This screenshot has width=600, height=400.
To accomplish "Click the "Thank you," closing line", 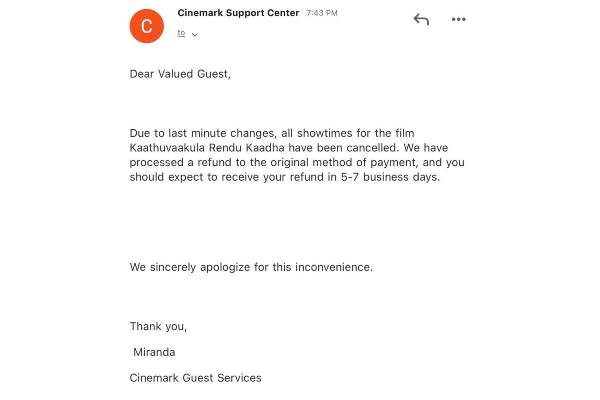I will [158, 326].
